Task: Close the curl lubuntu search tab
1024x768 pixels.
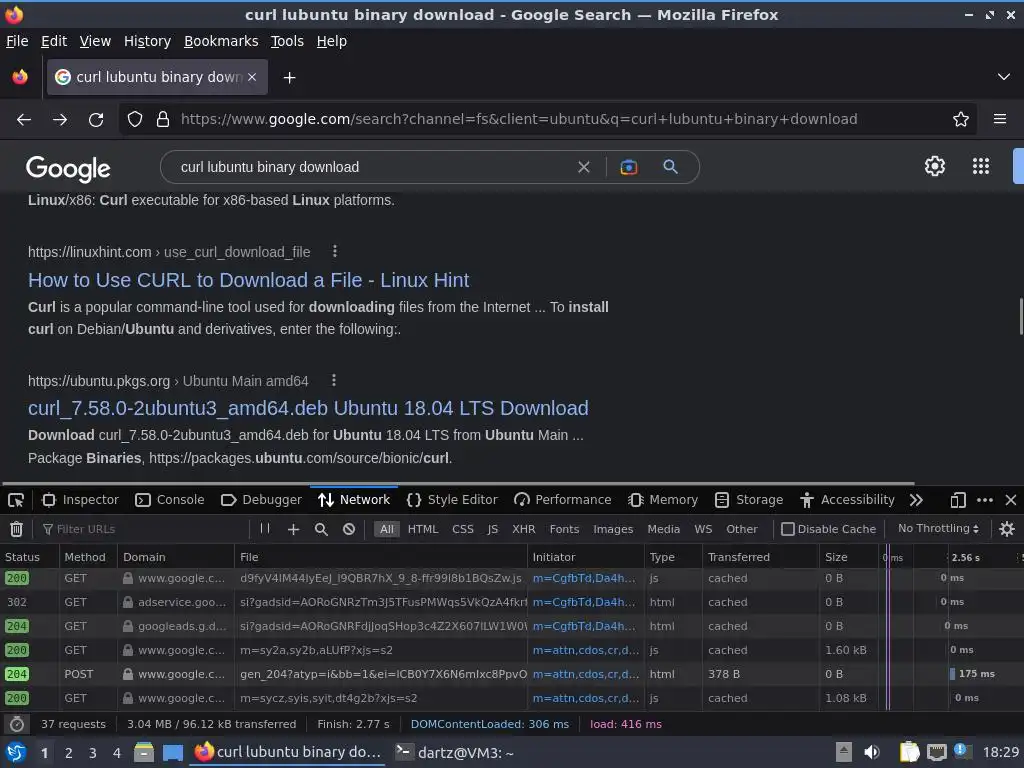Action: click(x=252, y=77)
